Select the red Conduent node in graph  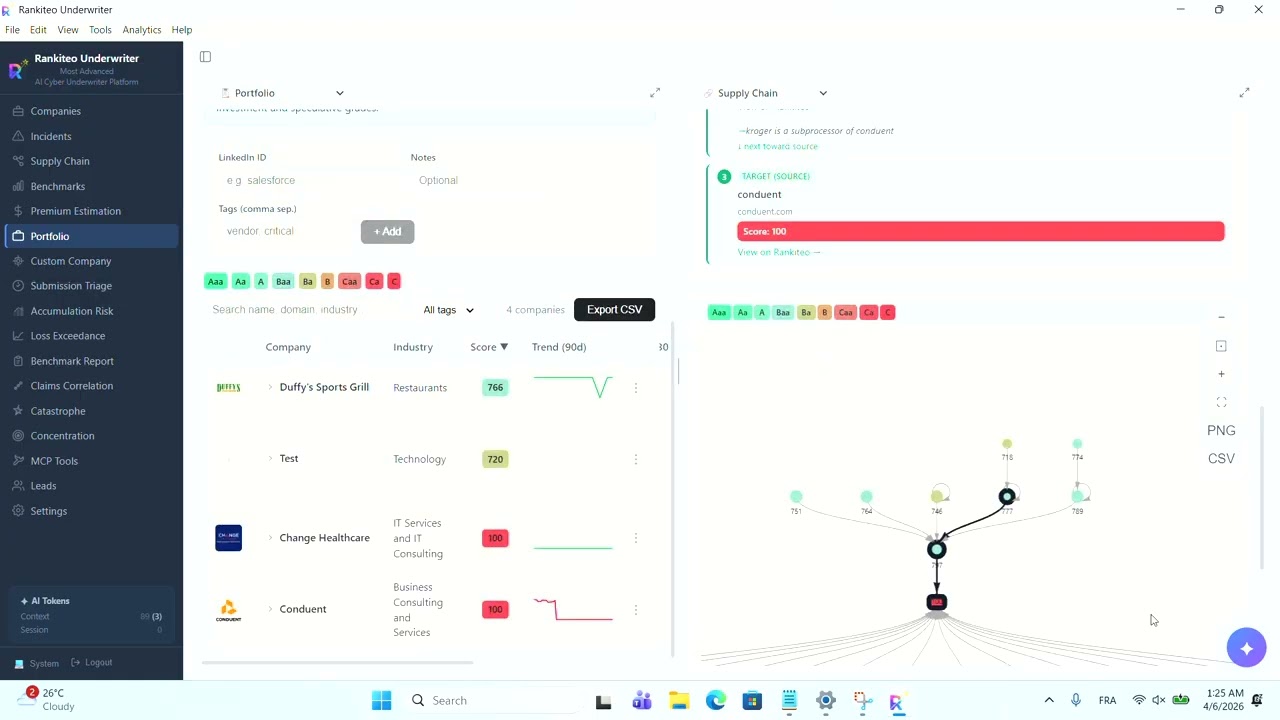[937, 602]
